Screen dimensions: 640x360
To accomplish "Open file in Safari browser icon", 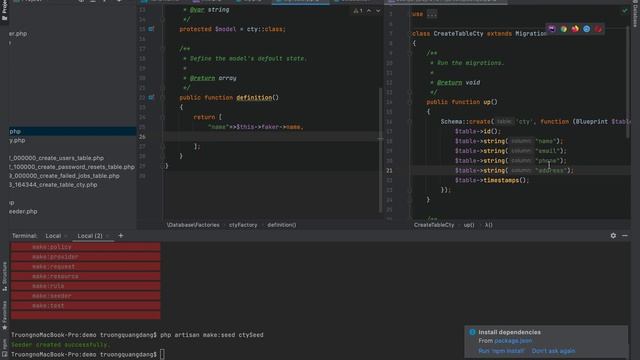I will pyautogui.click(x=587, y=29).
